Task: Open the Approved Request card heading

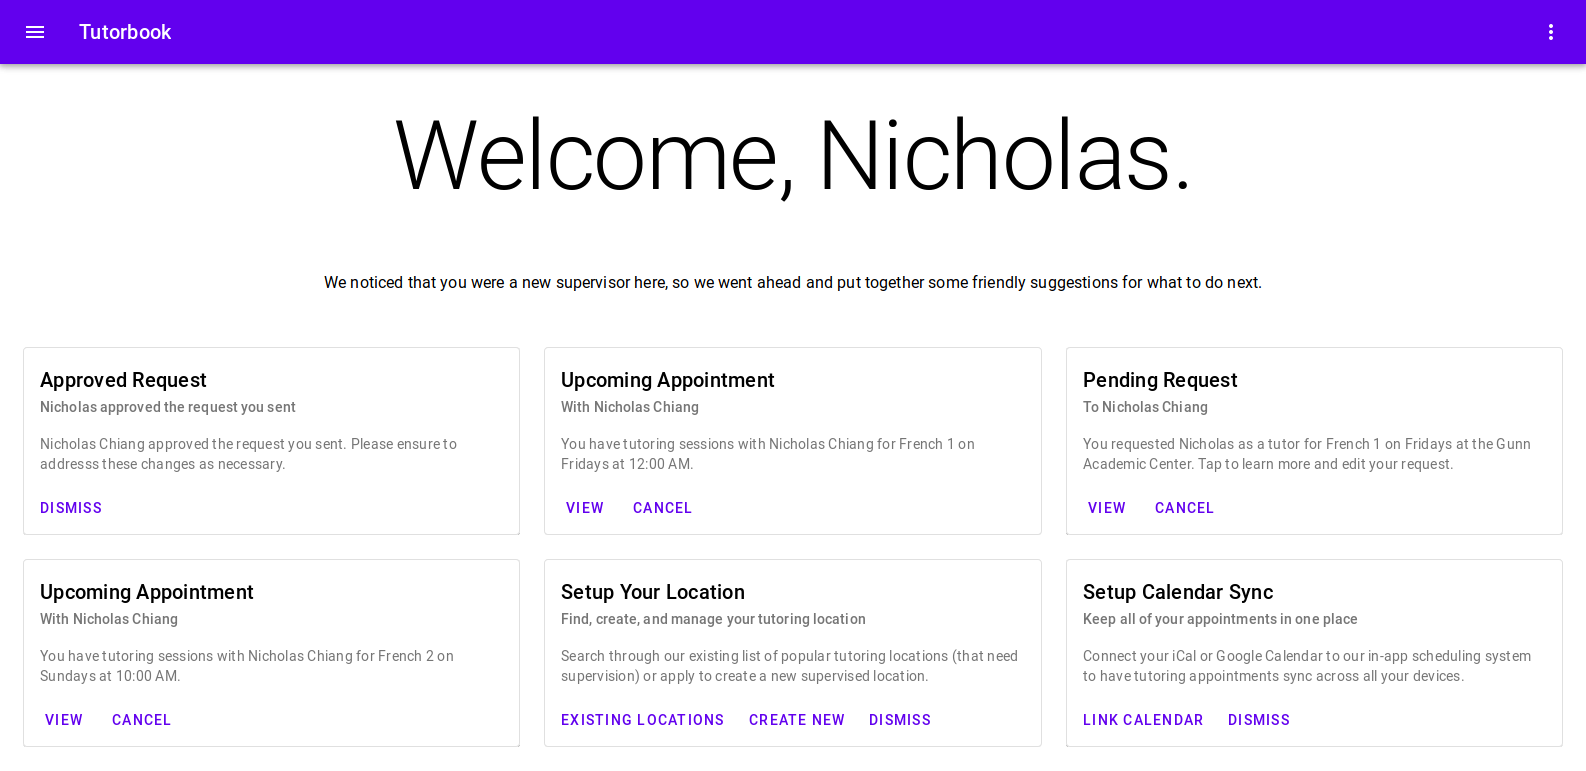Action: [123, 380]
